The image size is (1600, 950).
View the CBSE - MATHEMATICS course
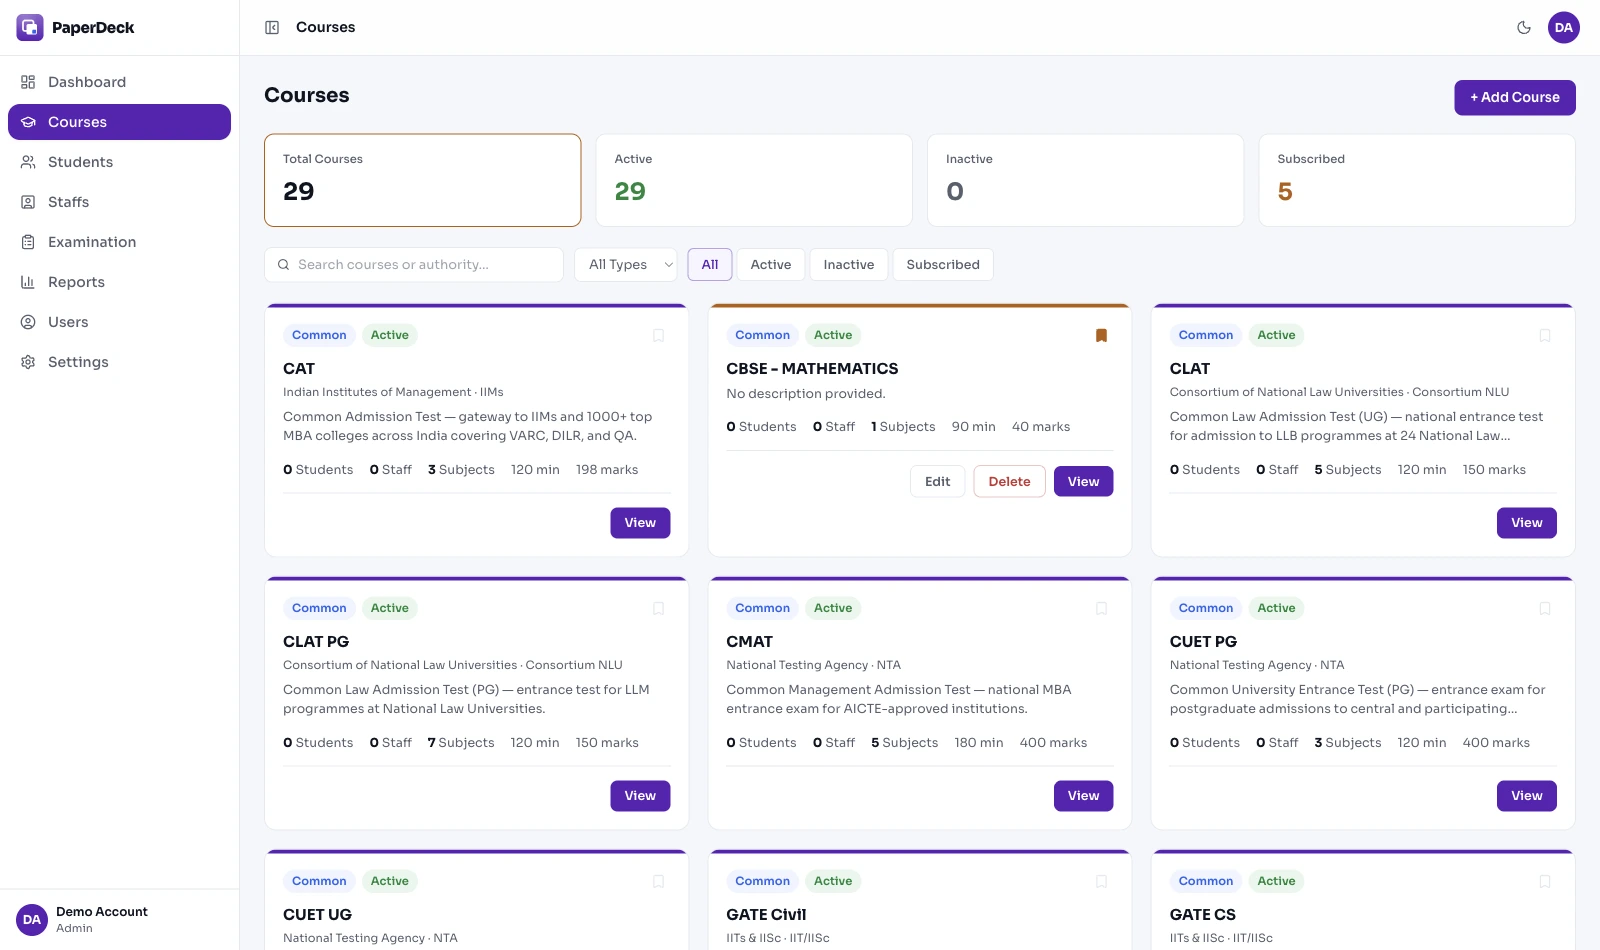1083,482
